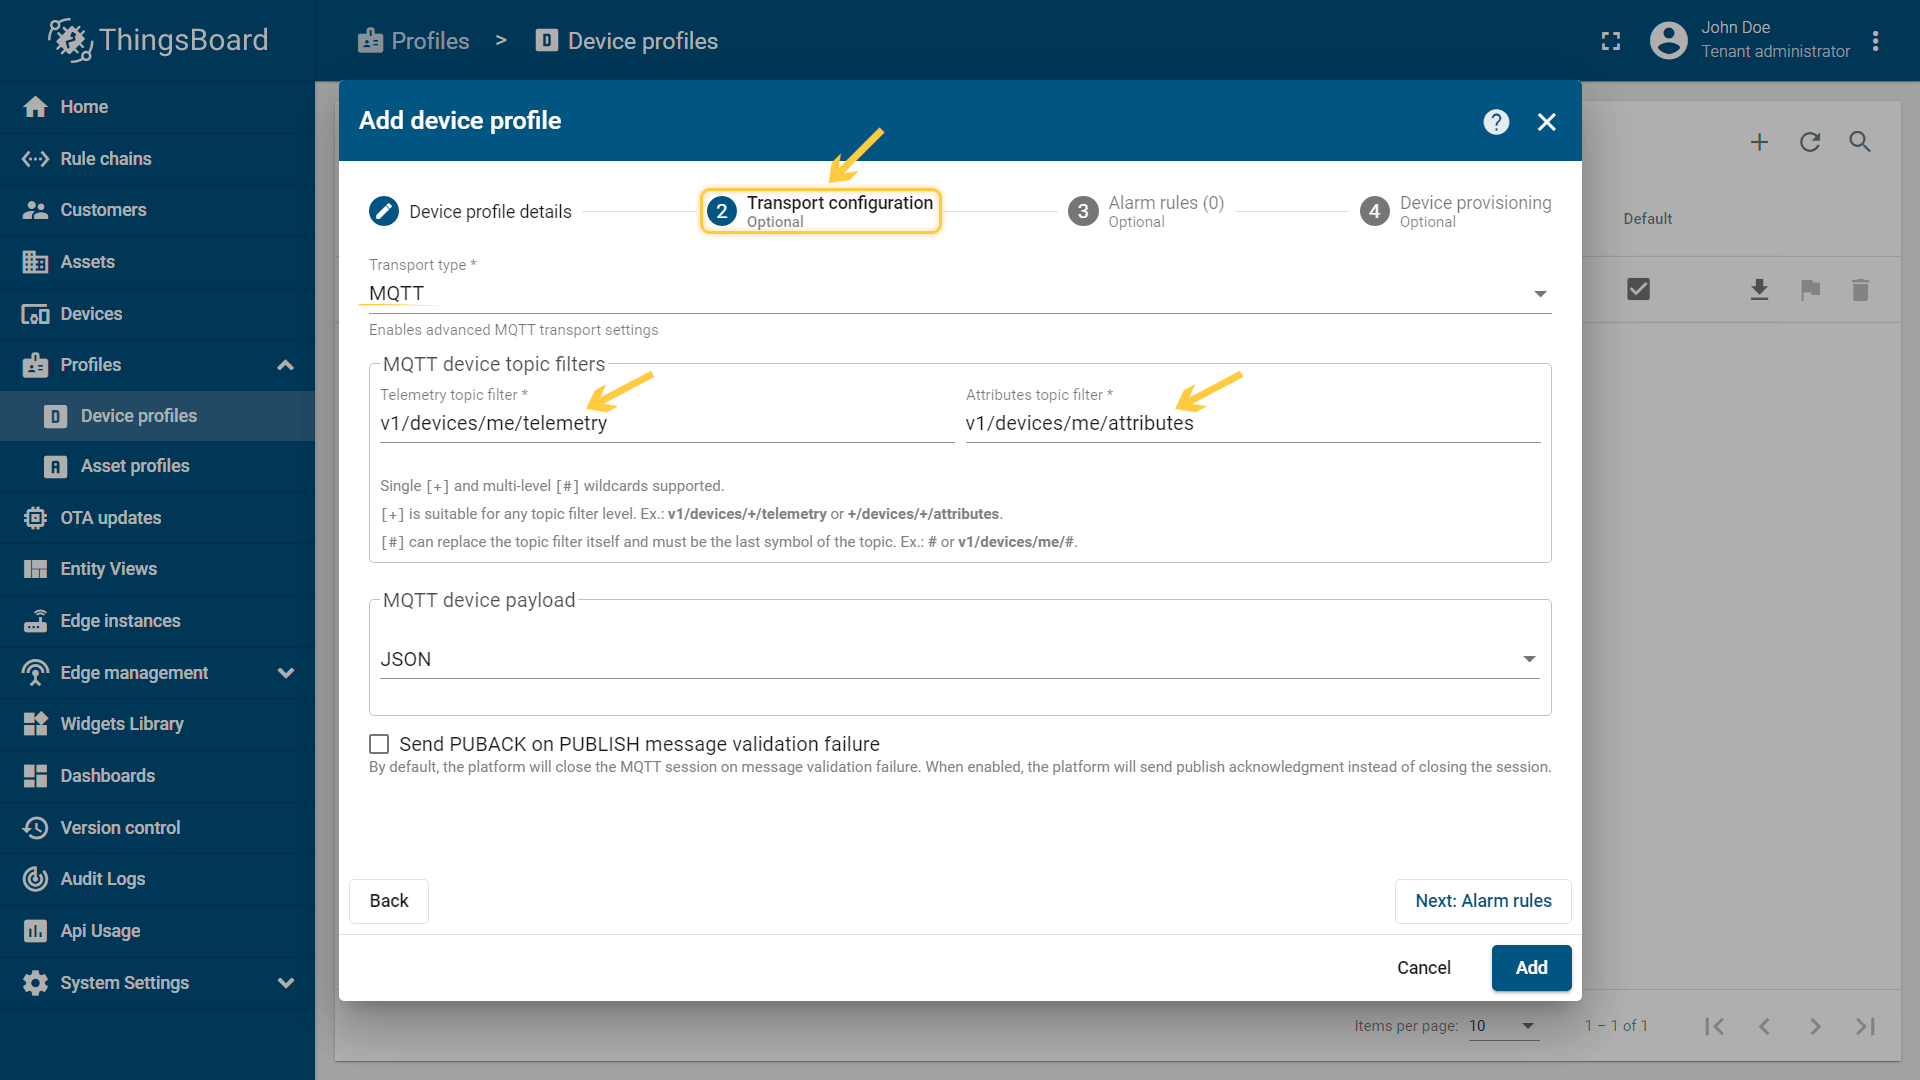The width and height of the screenshot is (1920, 1080).
Task: Click the ThingsBoard logo
Action: pyautogui.click(x=158, y=40)
